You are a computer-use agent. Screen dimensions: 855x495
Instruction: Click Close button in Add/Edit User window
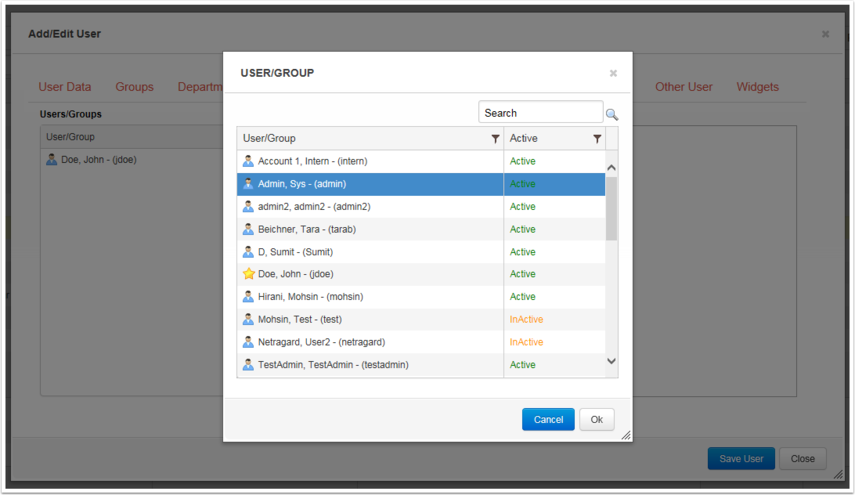point(803,458)
